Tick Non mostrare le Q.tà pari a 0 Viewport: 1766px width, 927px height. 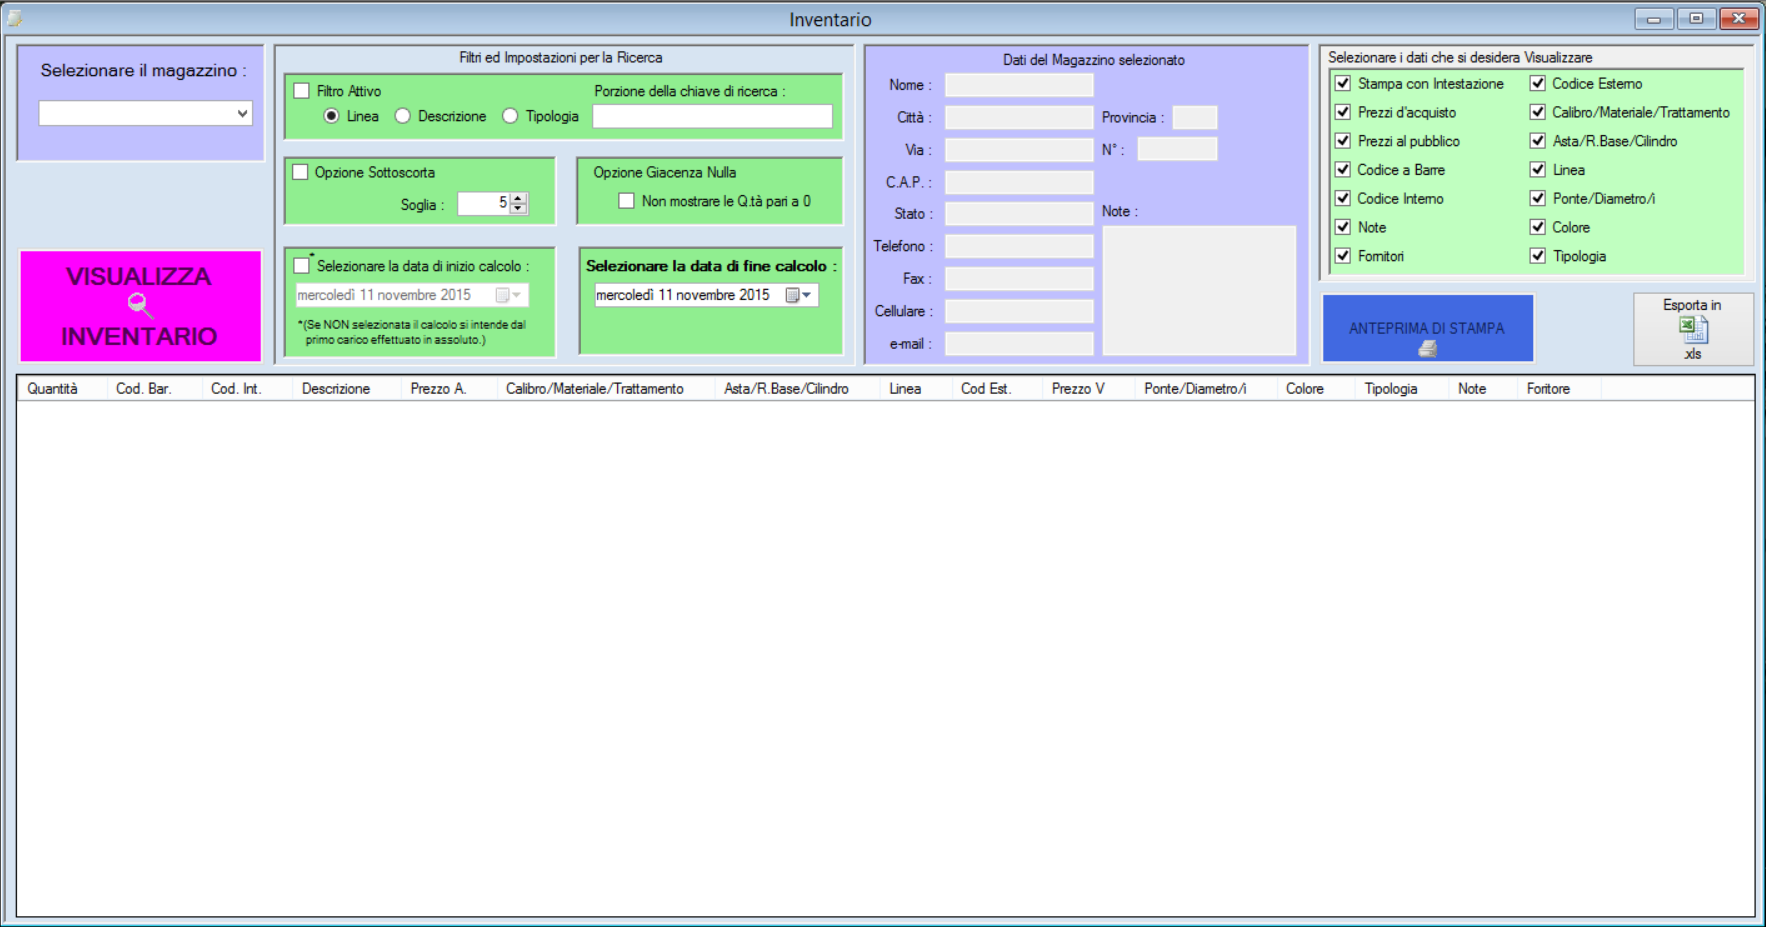626,201
